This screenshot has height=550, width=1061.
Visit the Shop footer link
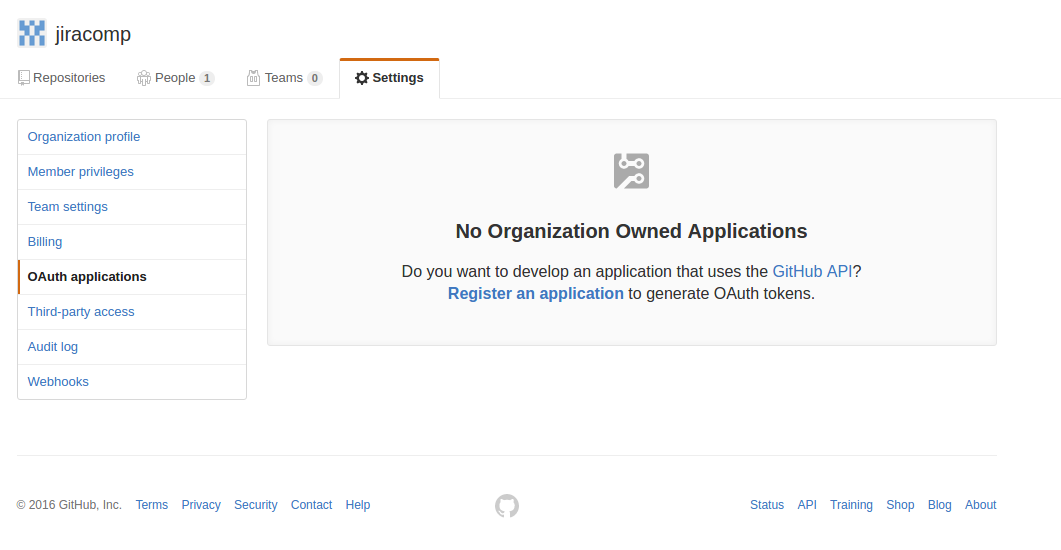coord(900,505)
